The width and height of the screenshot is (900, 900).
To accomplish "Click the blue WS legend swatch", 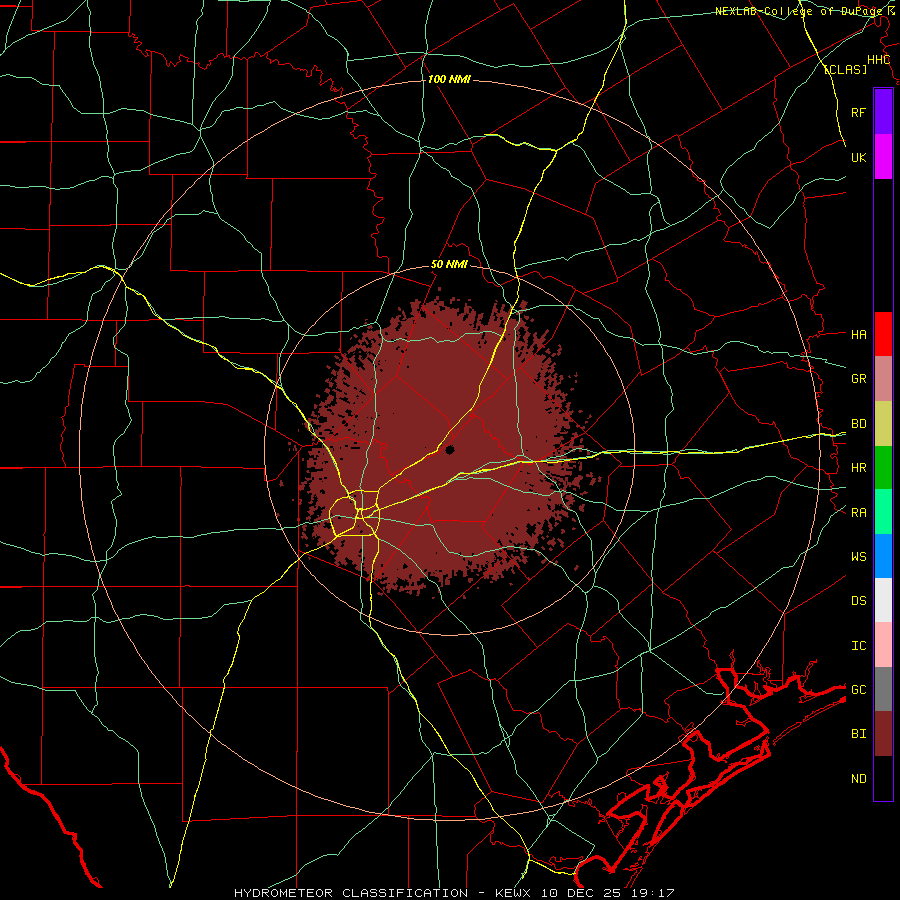I will (883, 556).
